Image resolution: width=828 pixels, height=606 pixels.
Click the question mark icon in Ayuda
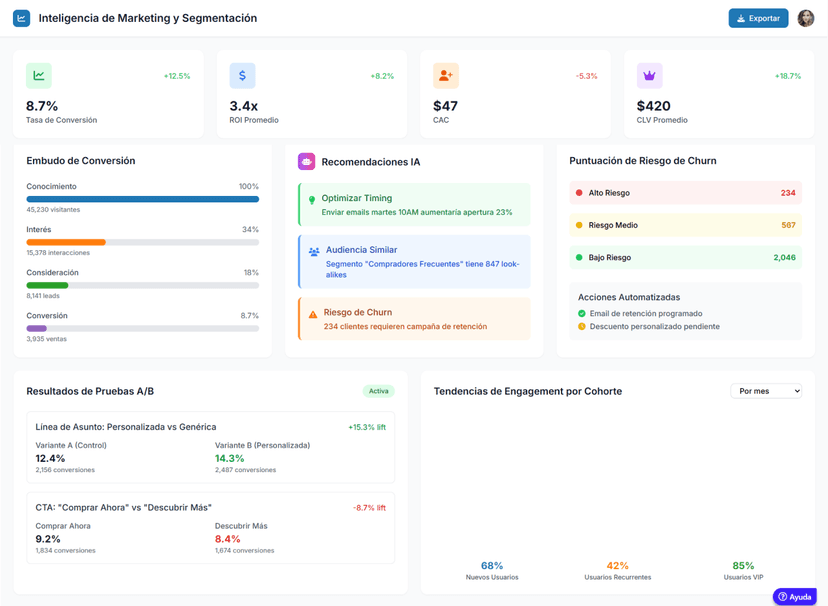(x=783, y=596)
